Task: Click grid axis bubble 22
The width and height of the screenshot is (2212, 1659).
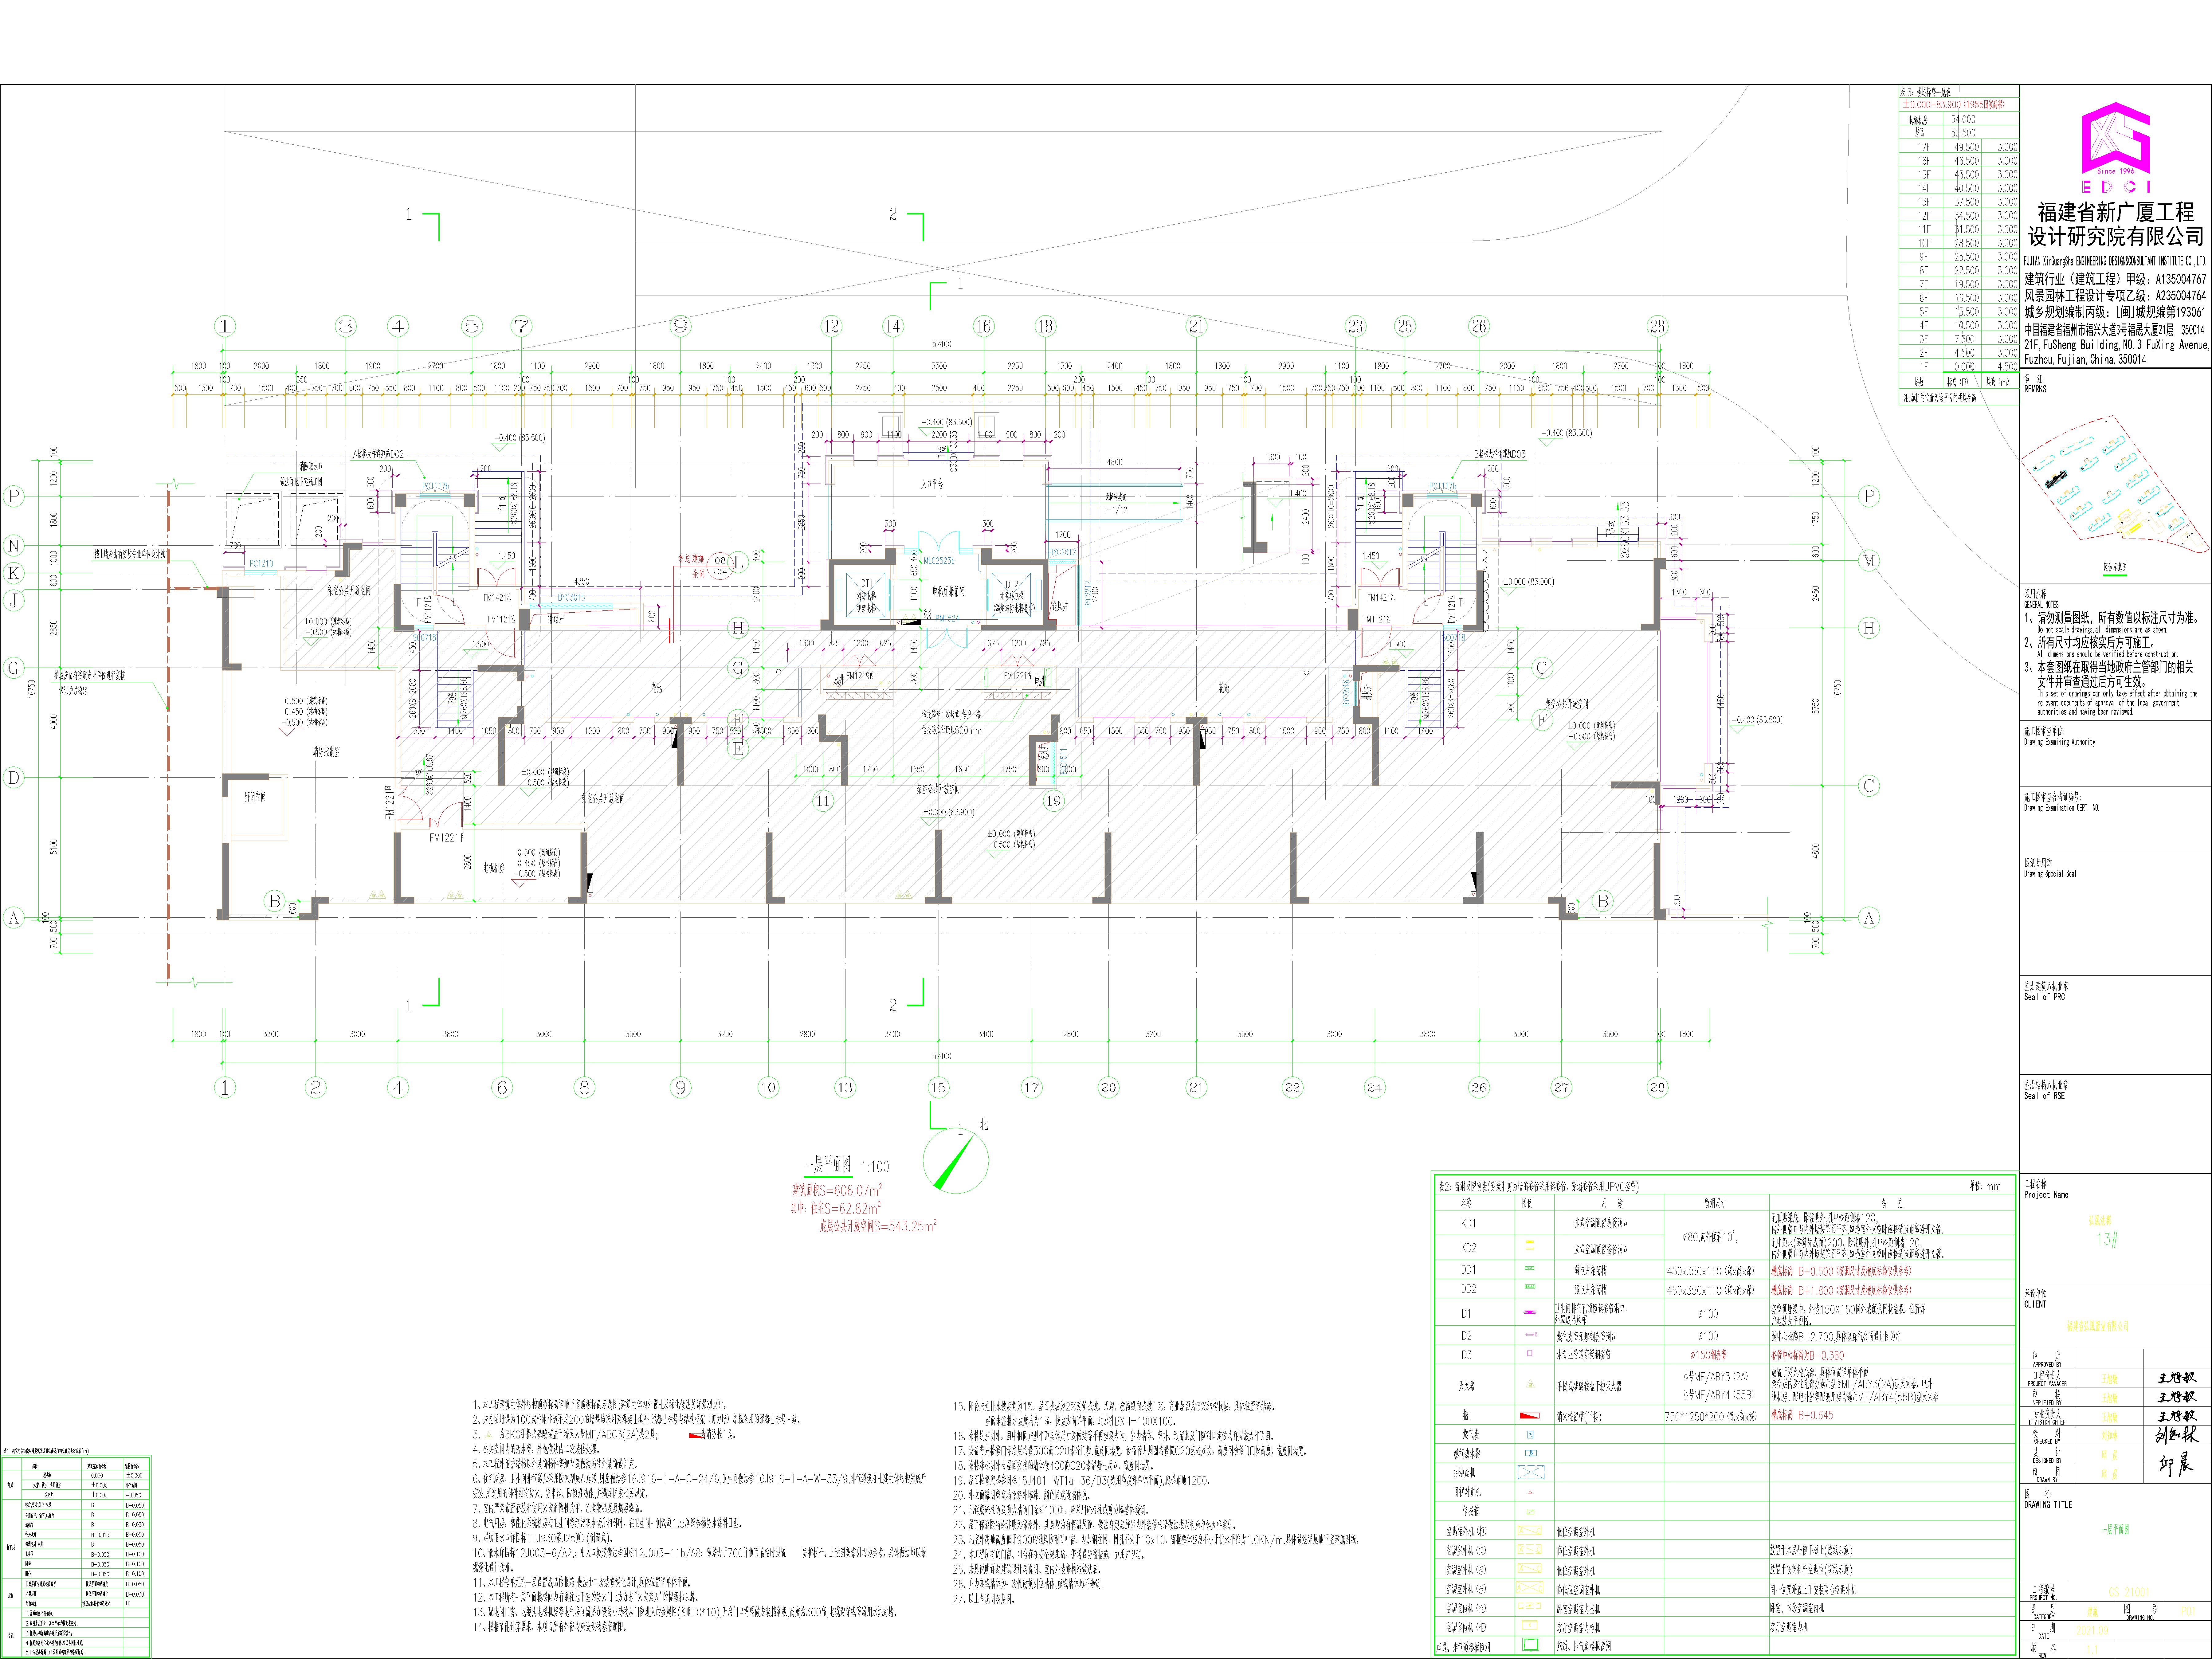Action: [x=1293, y=1087]
